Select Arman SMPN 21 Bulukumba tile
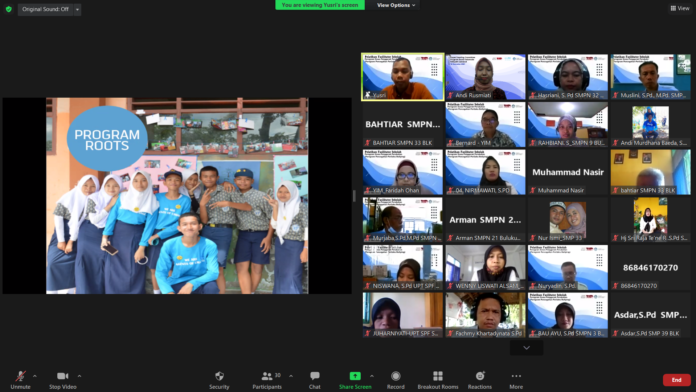This screenshot has height=392, width=696. click(485, 219)
